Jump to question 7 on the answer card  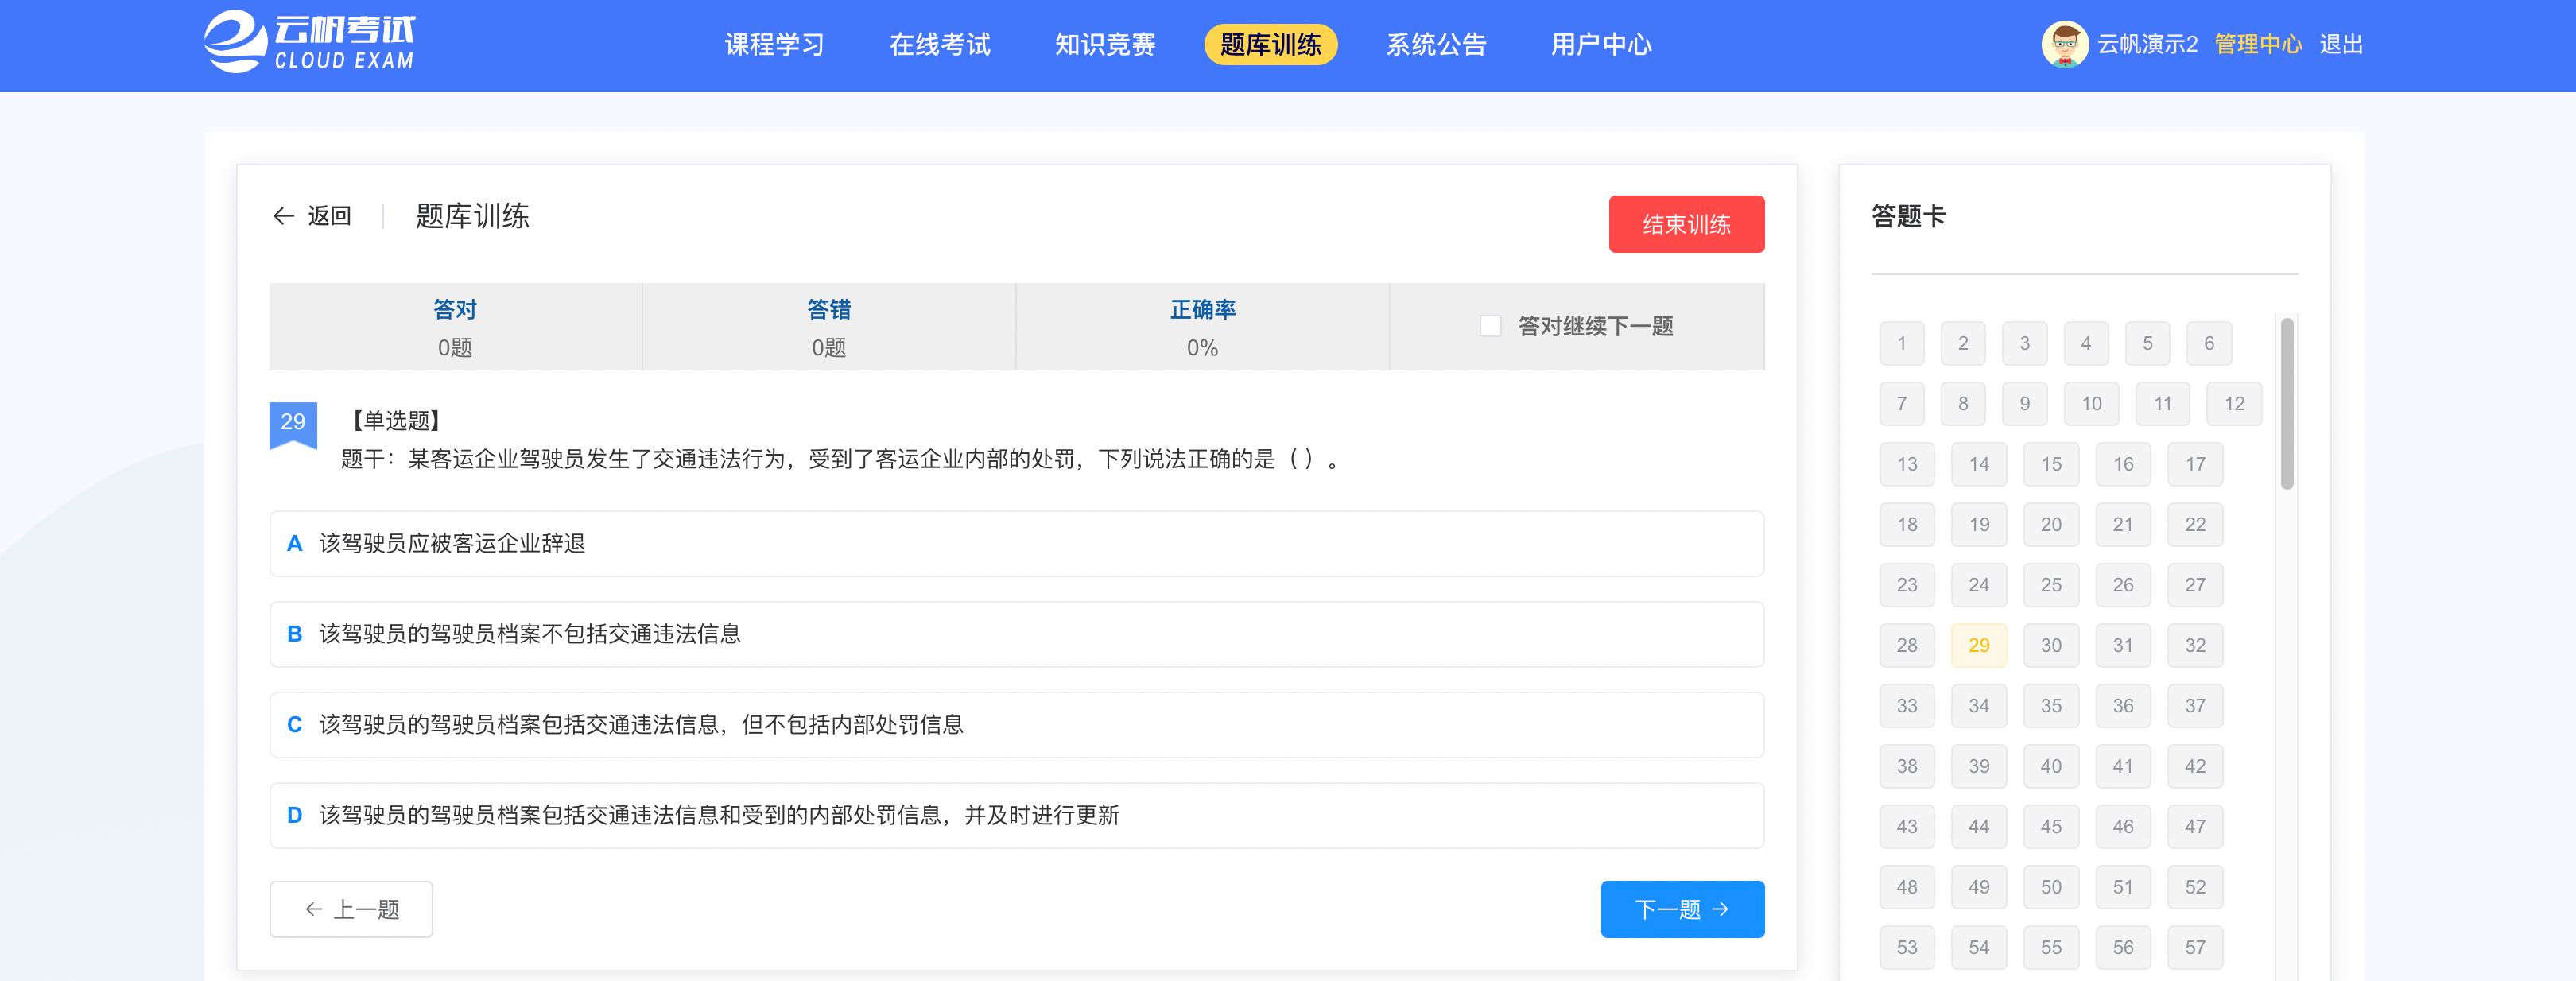(1901, 404)
